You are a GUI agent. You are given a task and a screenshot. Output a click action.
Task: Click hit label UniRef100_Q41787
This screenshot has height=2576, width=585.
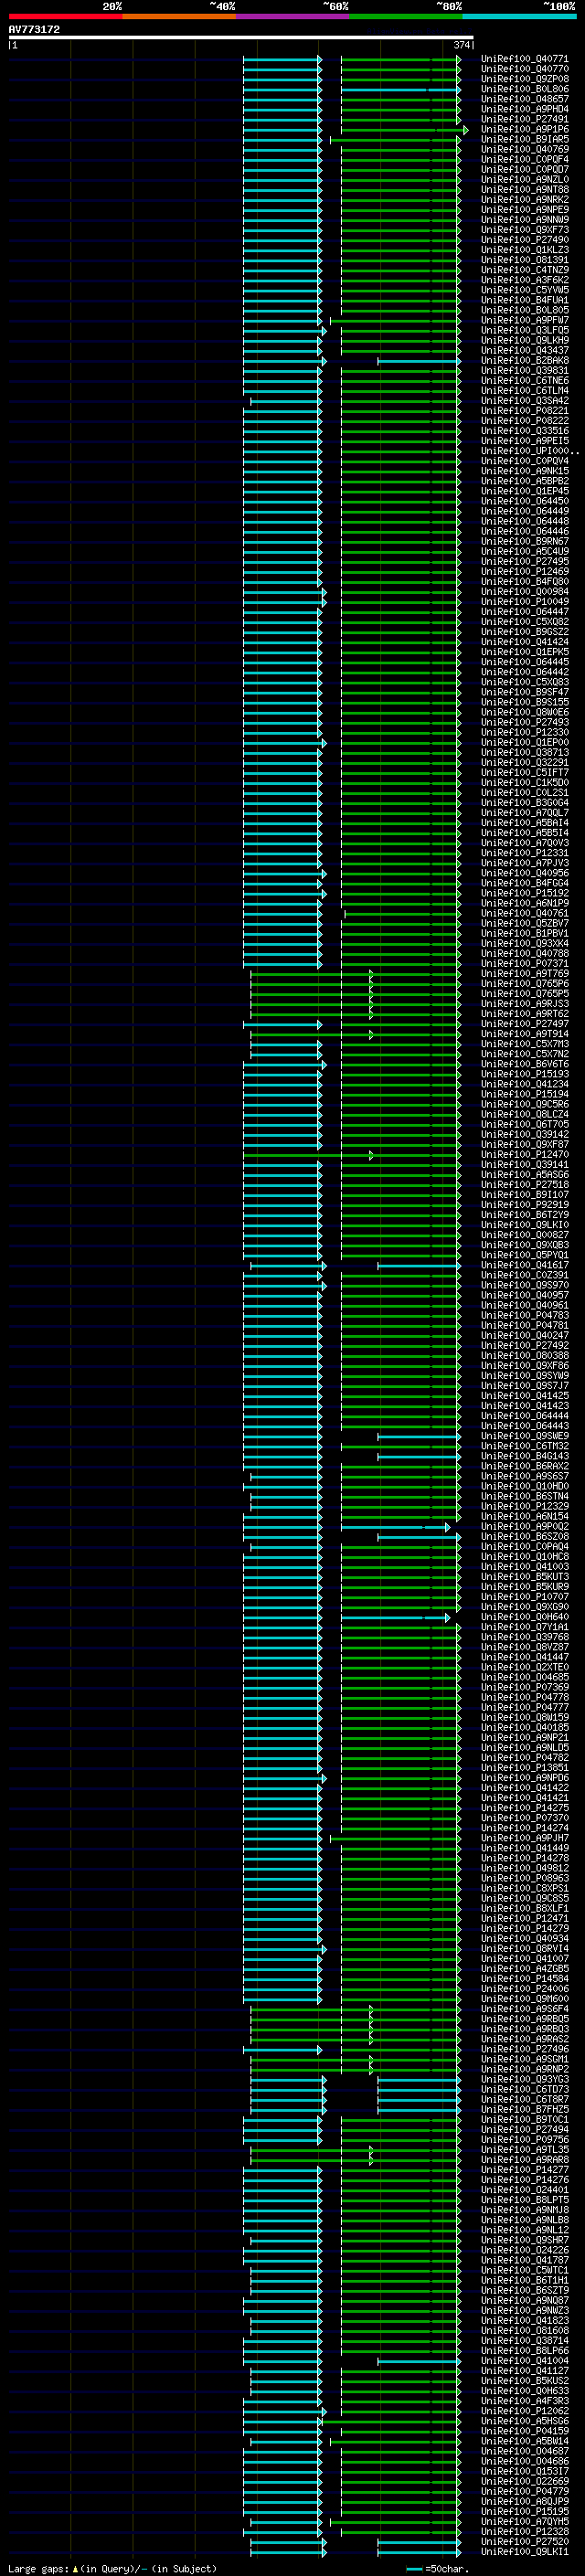(x=524, y=2260)
